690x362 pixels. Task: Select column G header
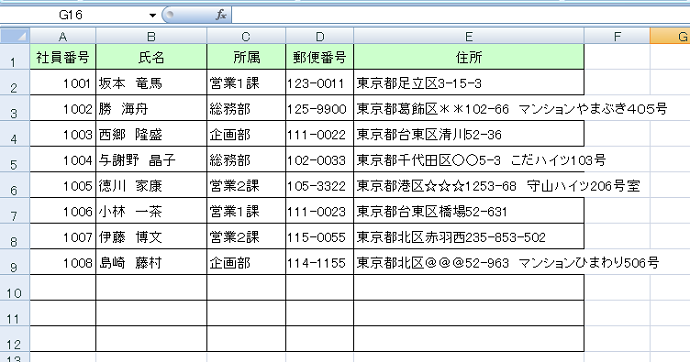tap(670, 36)
